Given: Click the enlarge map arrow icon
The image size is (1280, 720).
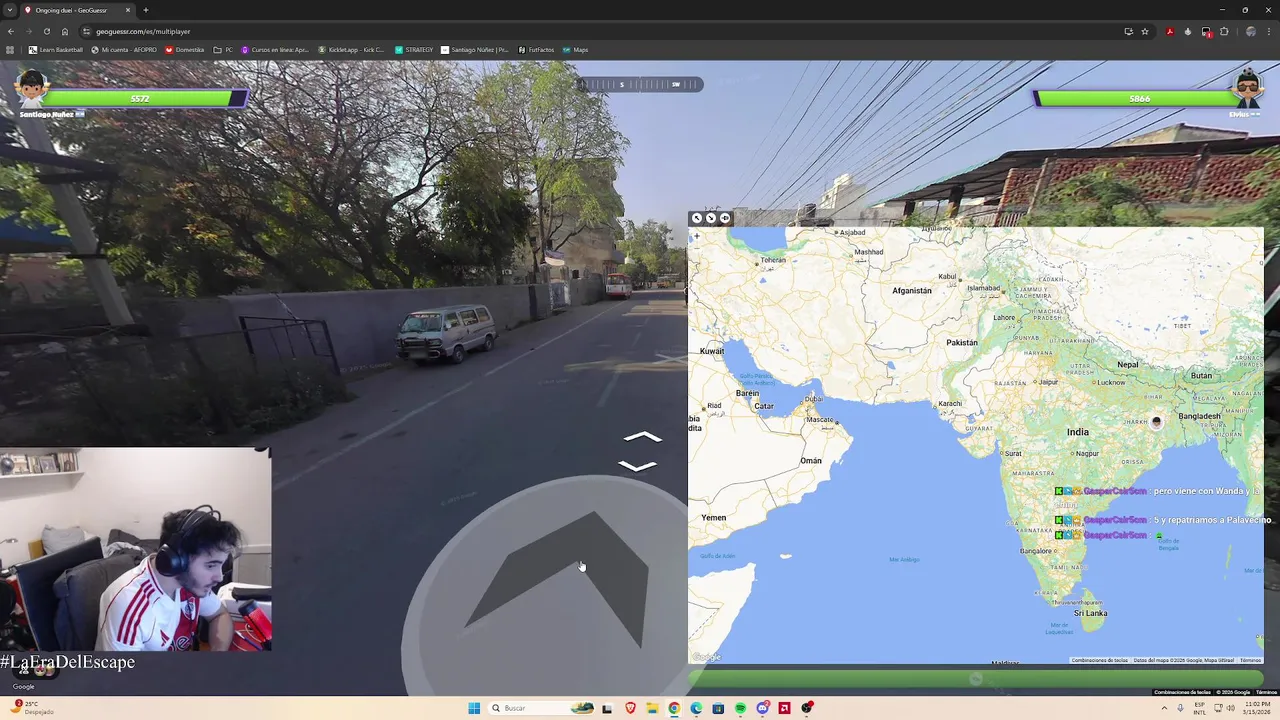Looking at the screenshot, I should tap(697, 218).
